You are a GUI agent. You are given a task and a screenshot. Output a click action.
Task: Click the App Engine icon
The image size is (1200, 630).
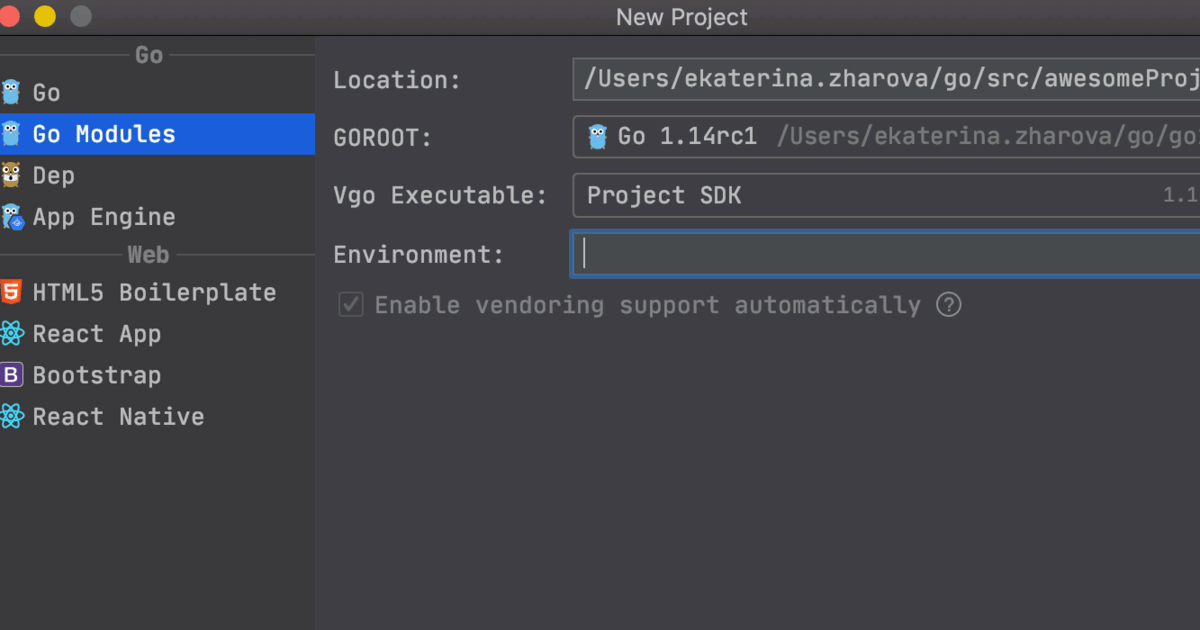point(11,217)
